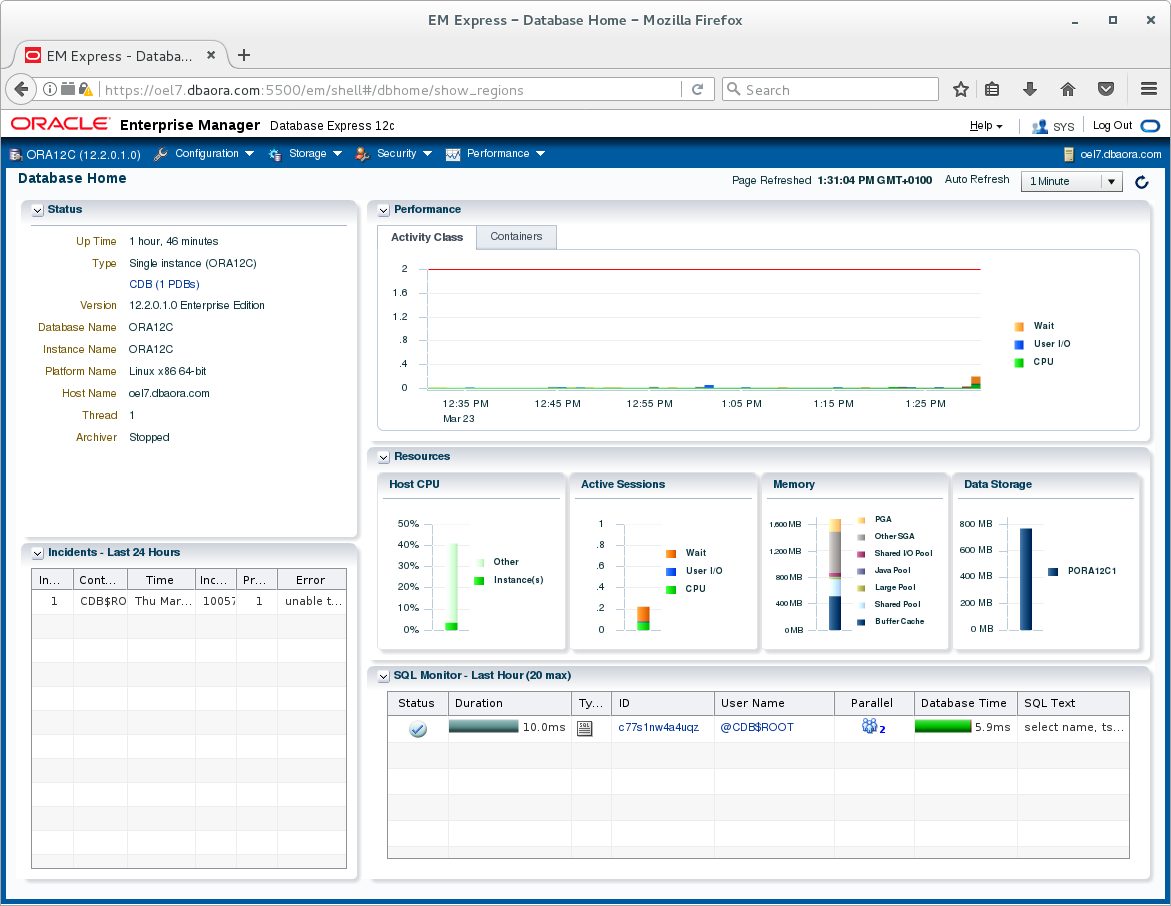Click the @CDB$ROOT user name link
This screenshot has height=906, width=1171.
(757, 727)
